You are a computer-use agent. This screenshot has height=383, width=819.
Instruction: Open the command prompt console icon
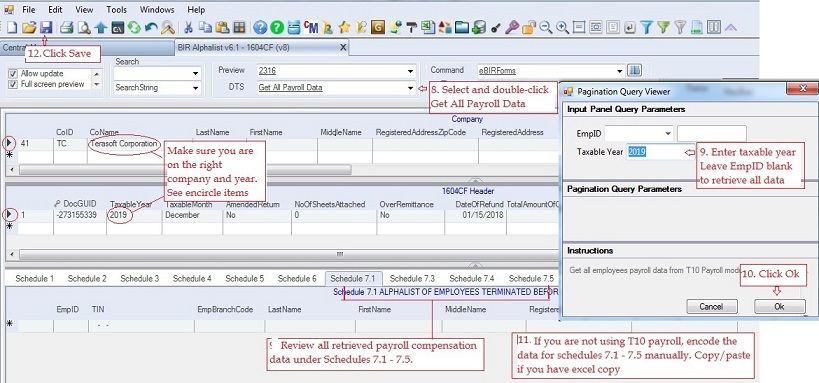tap(118, 27)
